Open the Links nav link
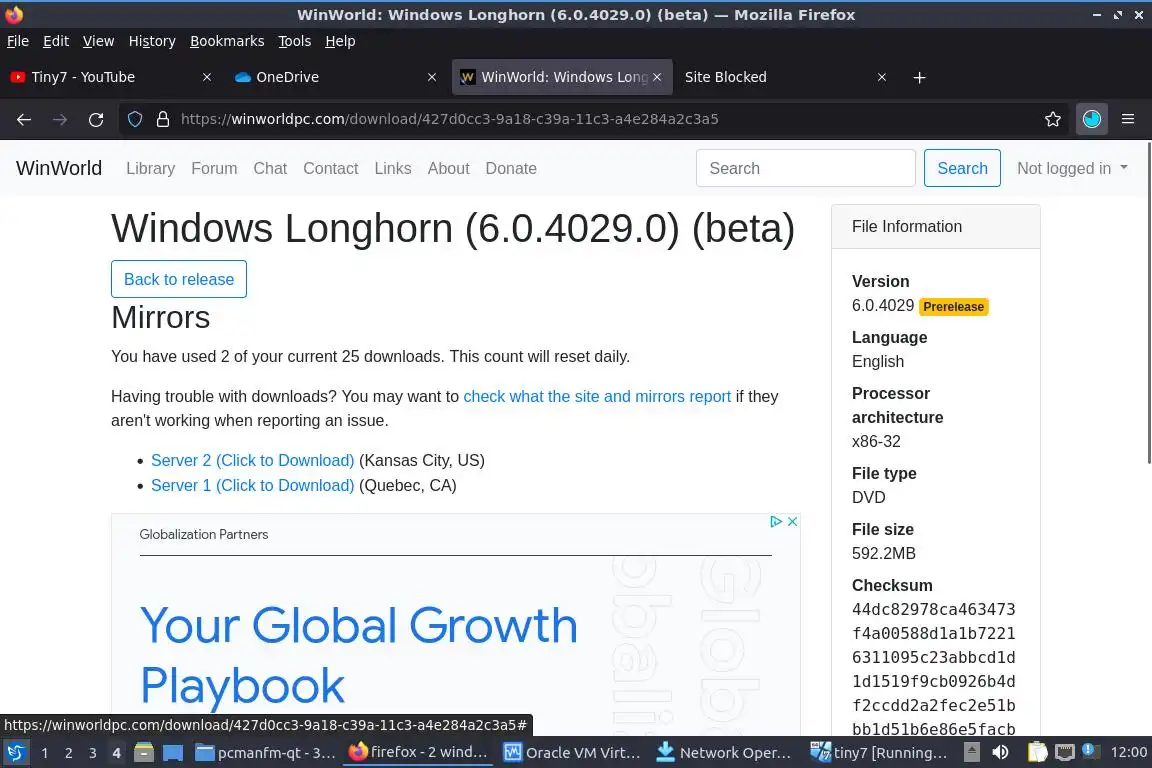This screenshot has height=768, width=1152. coord(393,168)
